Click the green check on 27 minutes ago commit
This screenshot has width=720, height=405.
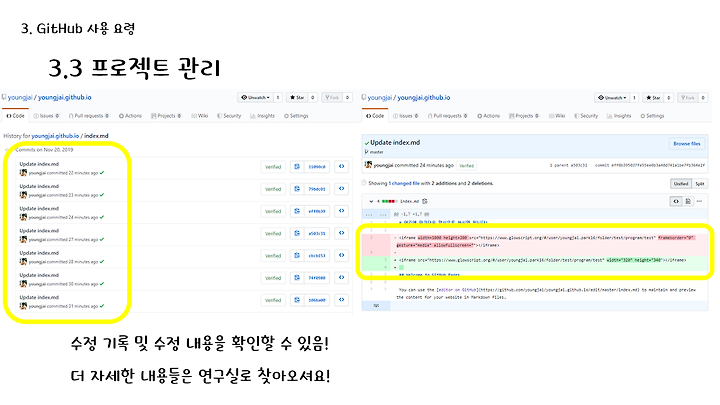click(102, 240)
